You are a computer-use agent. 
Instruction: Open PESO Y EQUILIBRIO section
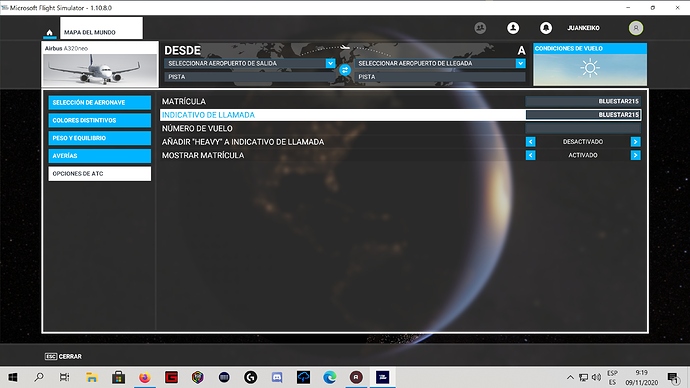click(99, 138)
